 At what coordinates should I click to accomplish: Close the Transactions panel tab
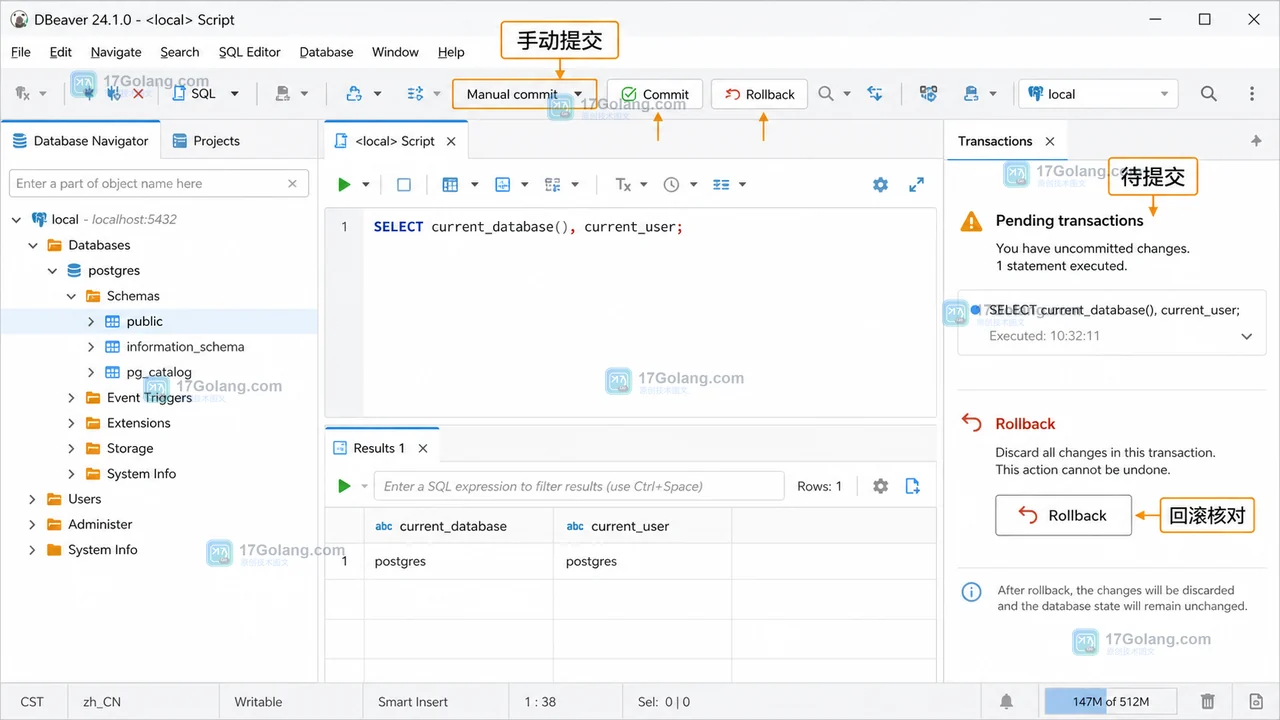(x=1050, y=141)
